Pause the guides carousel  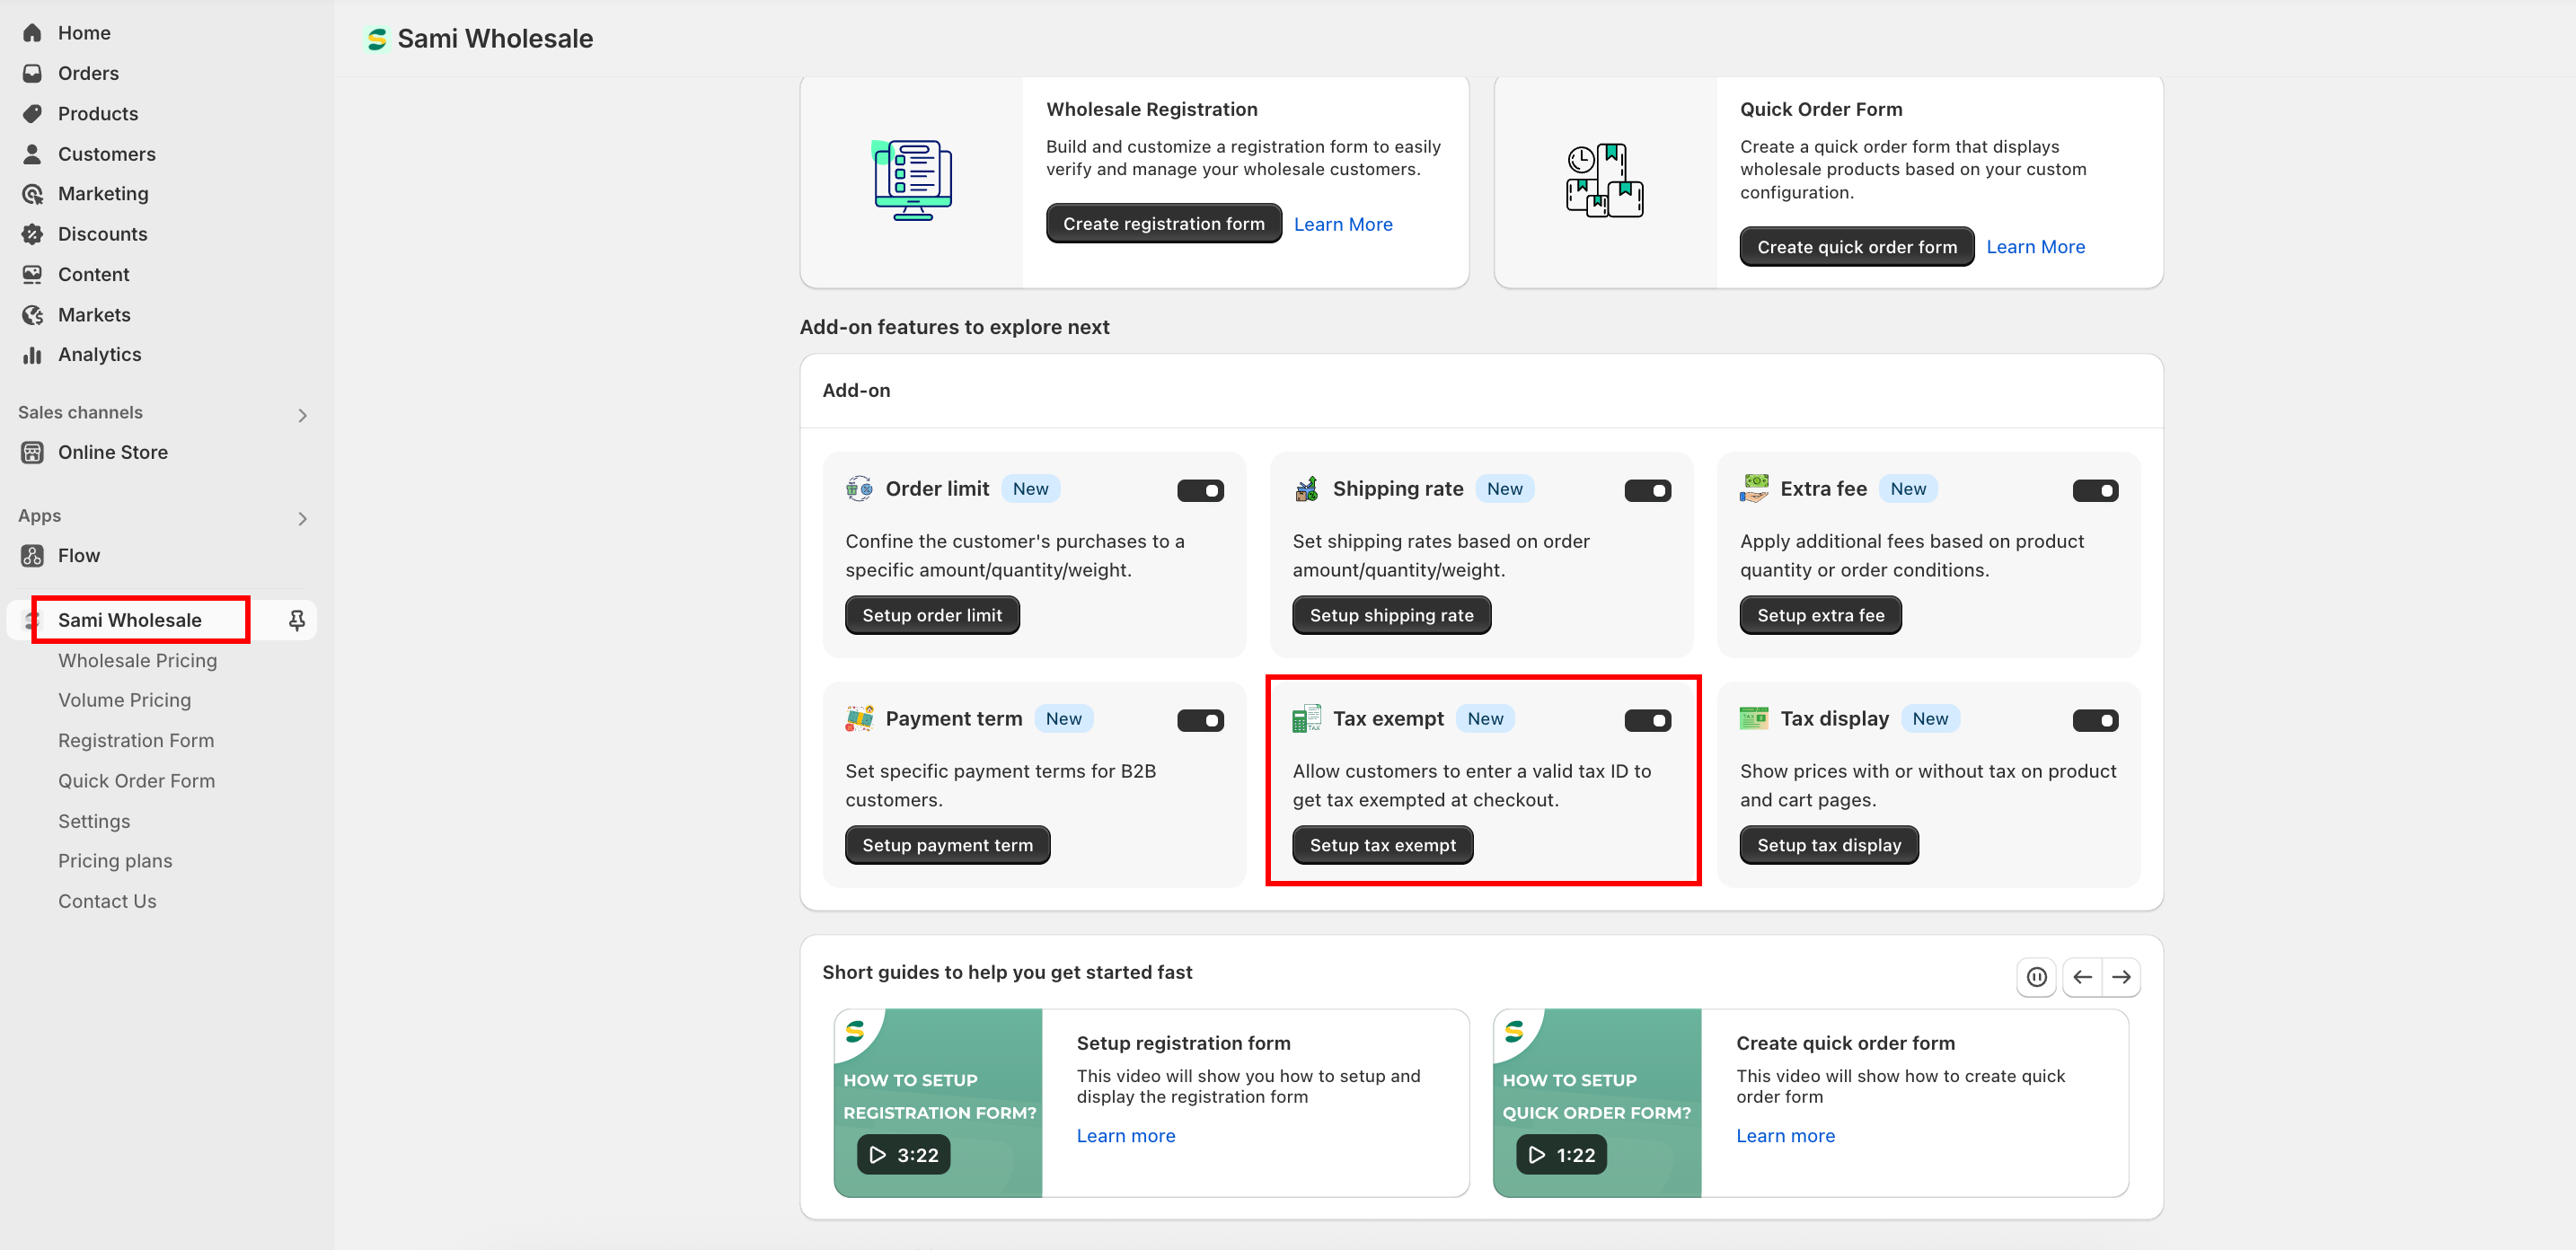click(2036, 976)
